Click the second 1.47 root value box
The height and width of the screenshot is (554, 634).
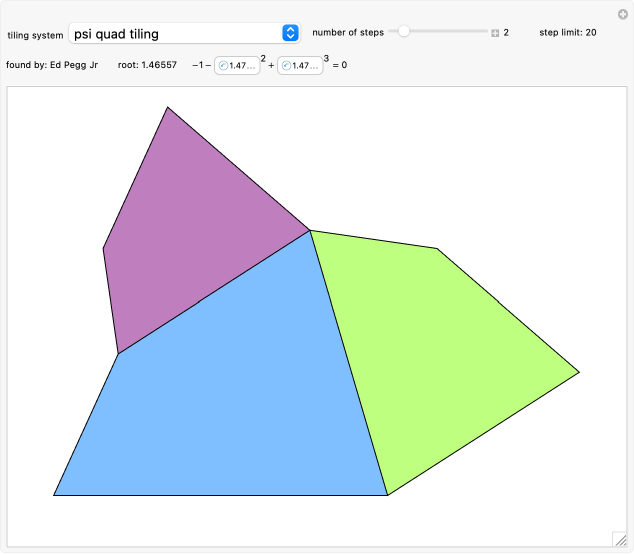click(300, 66)
